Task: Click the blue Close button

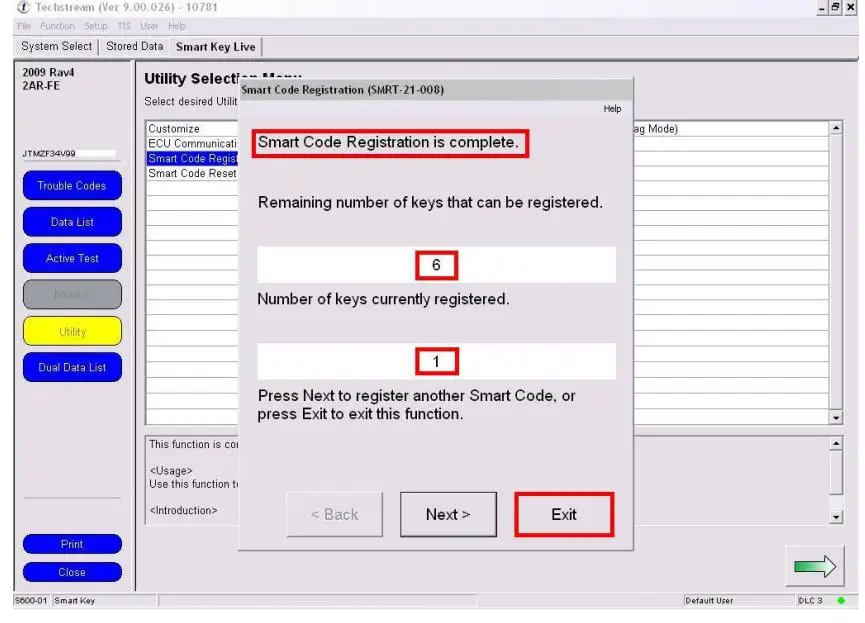Action: tap(72, 572)
